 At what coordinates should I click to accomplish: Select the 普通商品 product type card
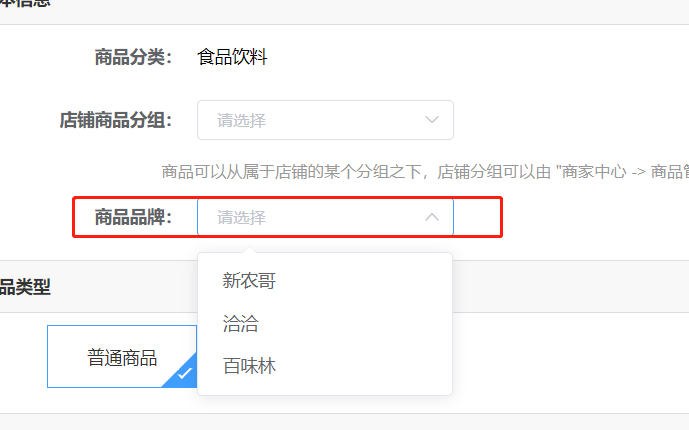(122, 357)
